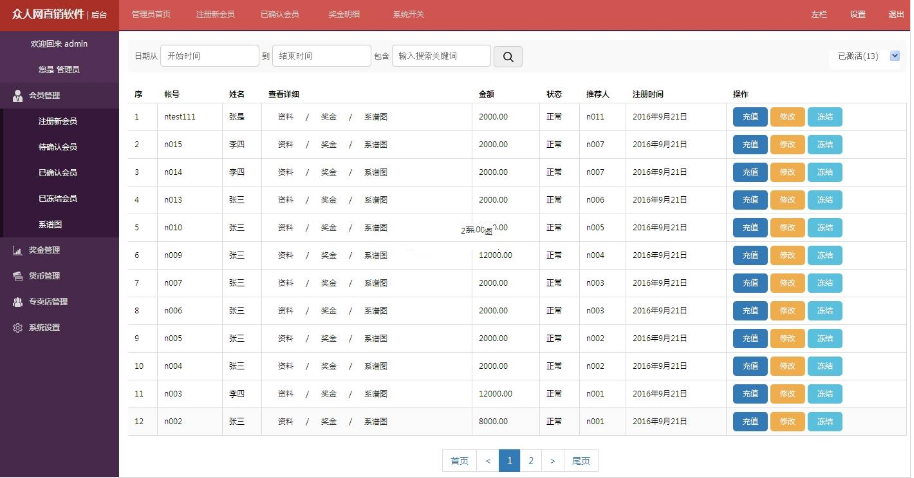Click the 开始时间 start date field
This screenshot has height=478, width=914.
209,57
